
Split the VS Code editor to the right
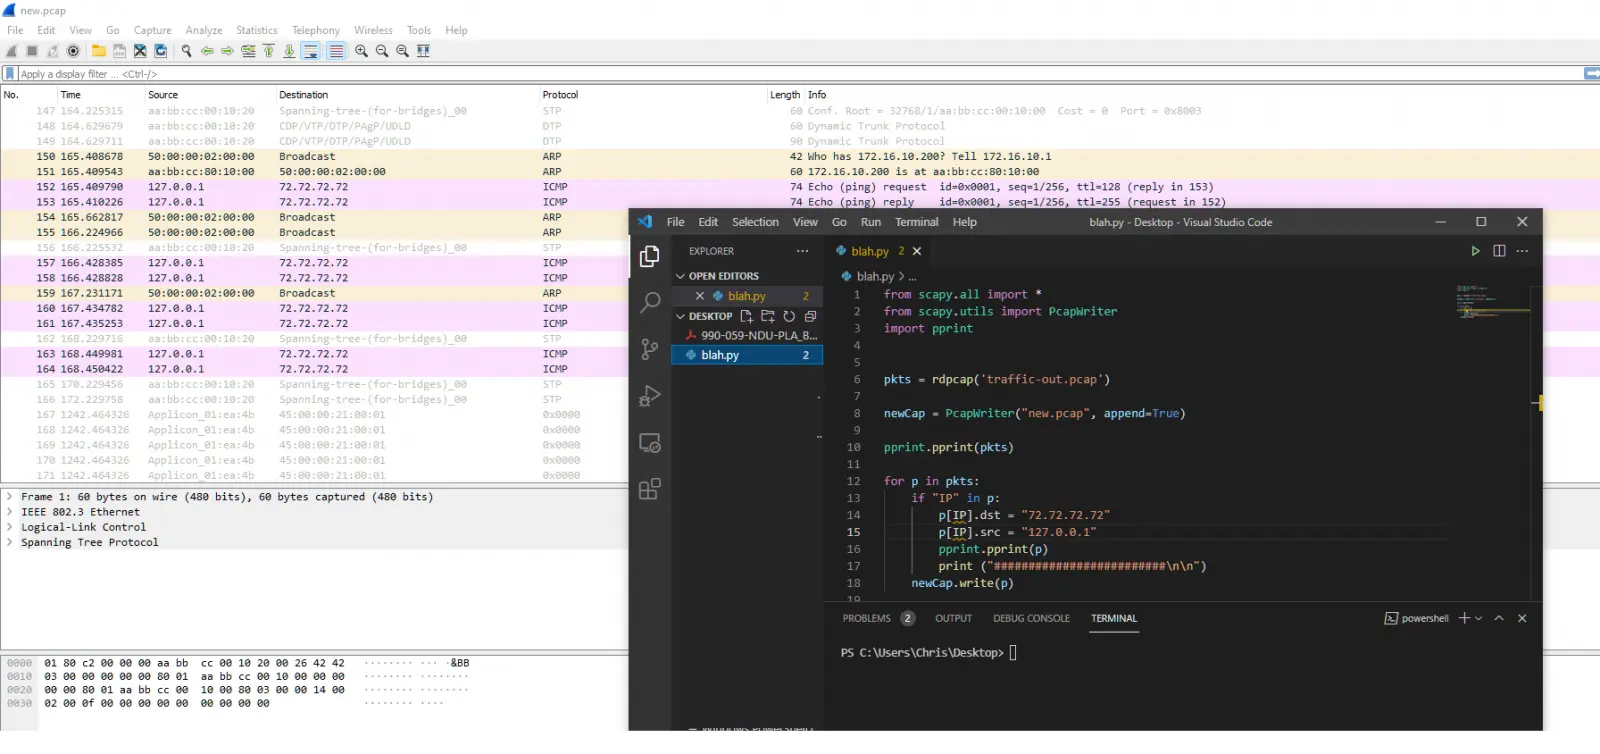[x=1499, y=251]
